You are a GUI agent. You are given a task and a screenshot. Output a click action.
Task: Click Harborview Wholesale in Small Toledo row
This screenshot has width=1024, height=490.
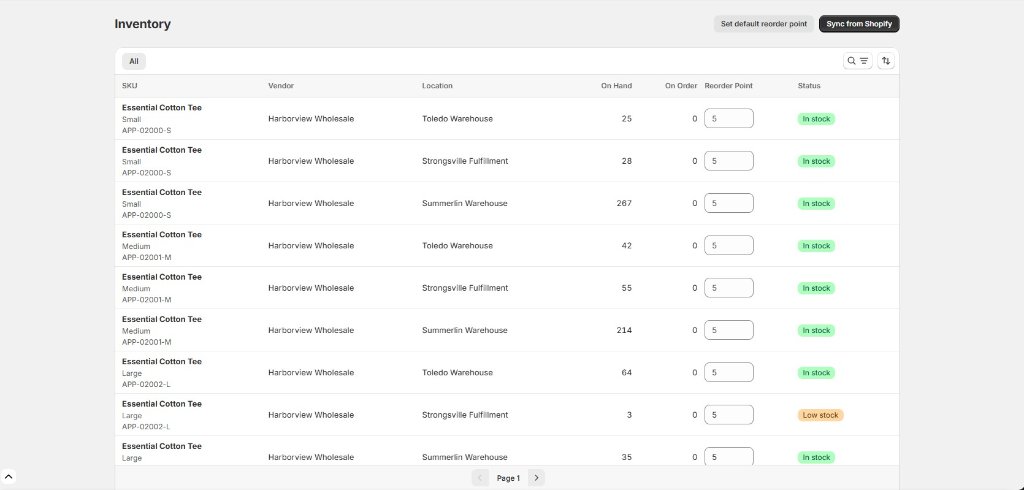coord(311,119)
